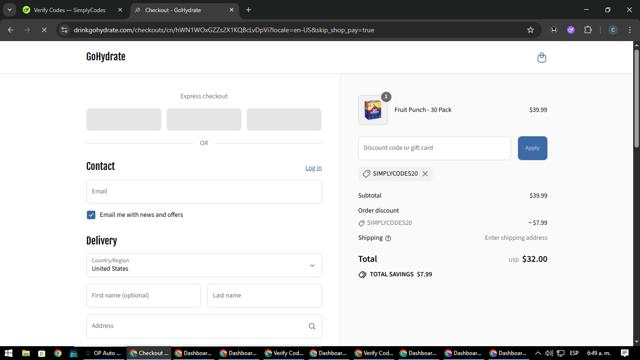Image resolution: width=640 pixels, height=360 pixels.
Task: View site information icon in address bar
Action: point(64,30)
